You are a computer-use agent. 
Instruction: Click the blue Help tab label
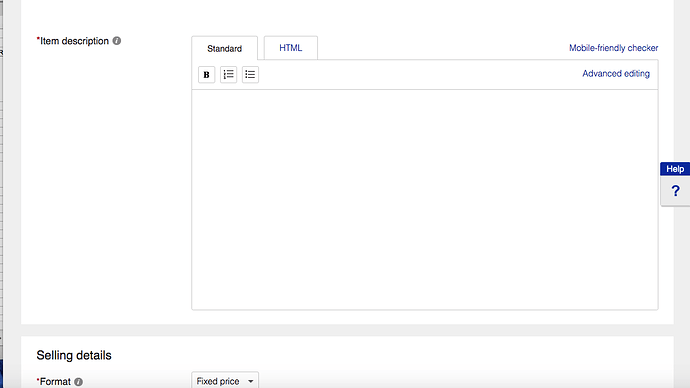pyautogui.click(x=675, y=169)
